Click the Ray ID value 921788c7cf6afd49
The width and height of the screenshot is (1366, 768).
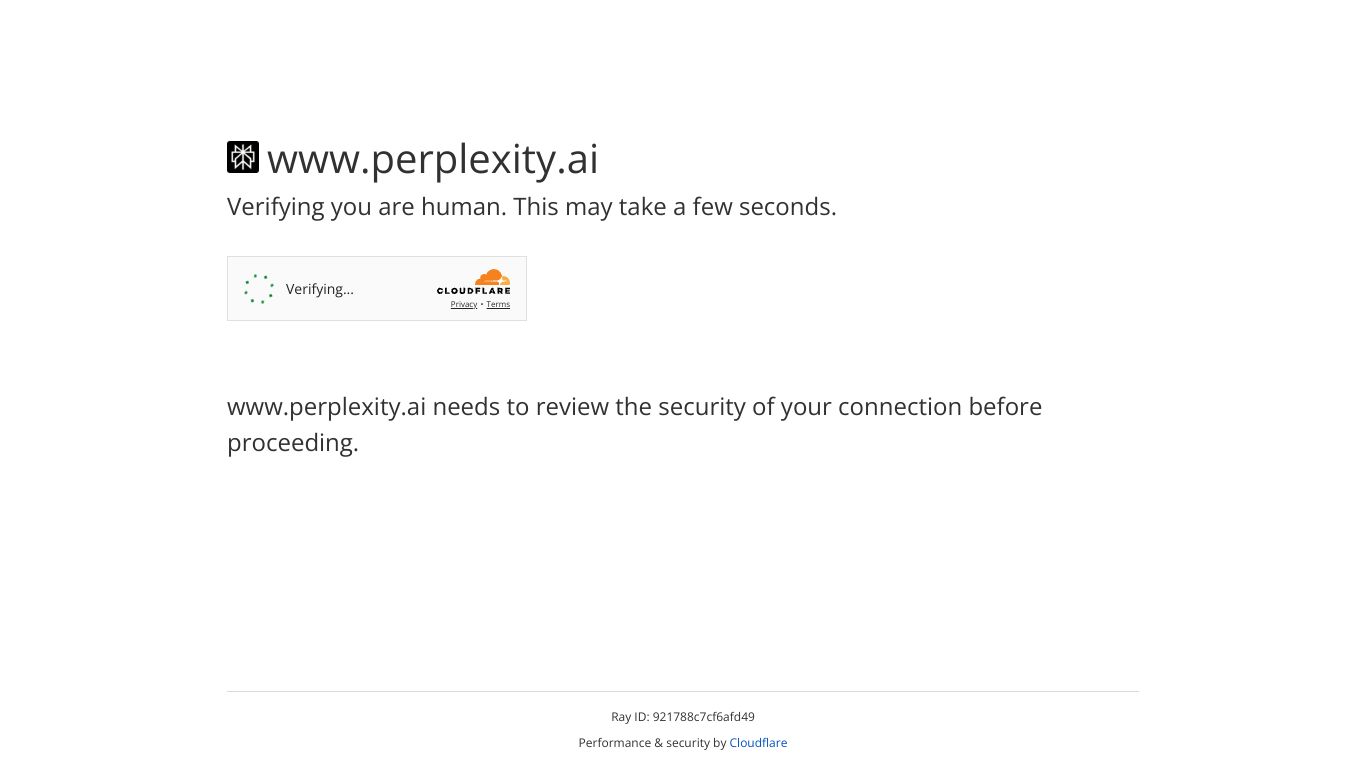(x=703, y=717)
